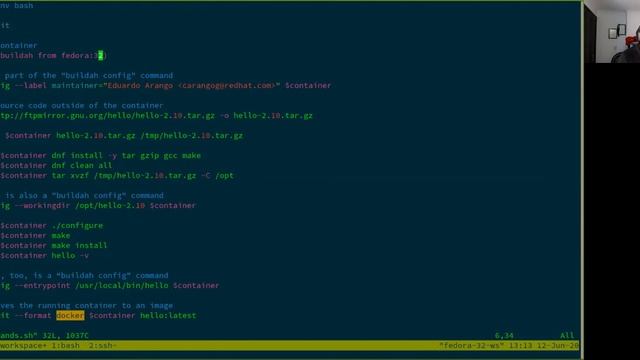
Task: Click the highlighted word docker
Action: coord(70,316)
